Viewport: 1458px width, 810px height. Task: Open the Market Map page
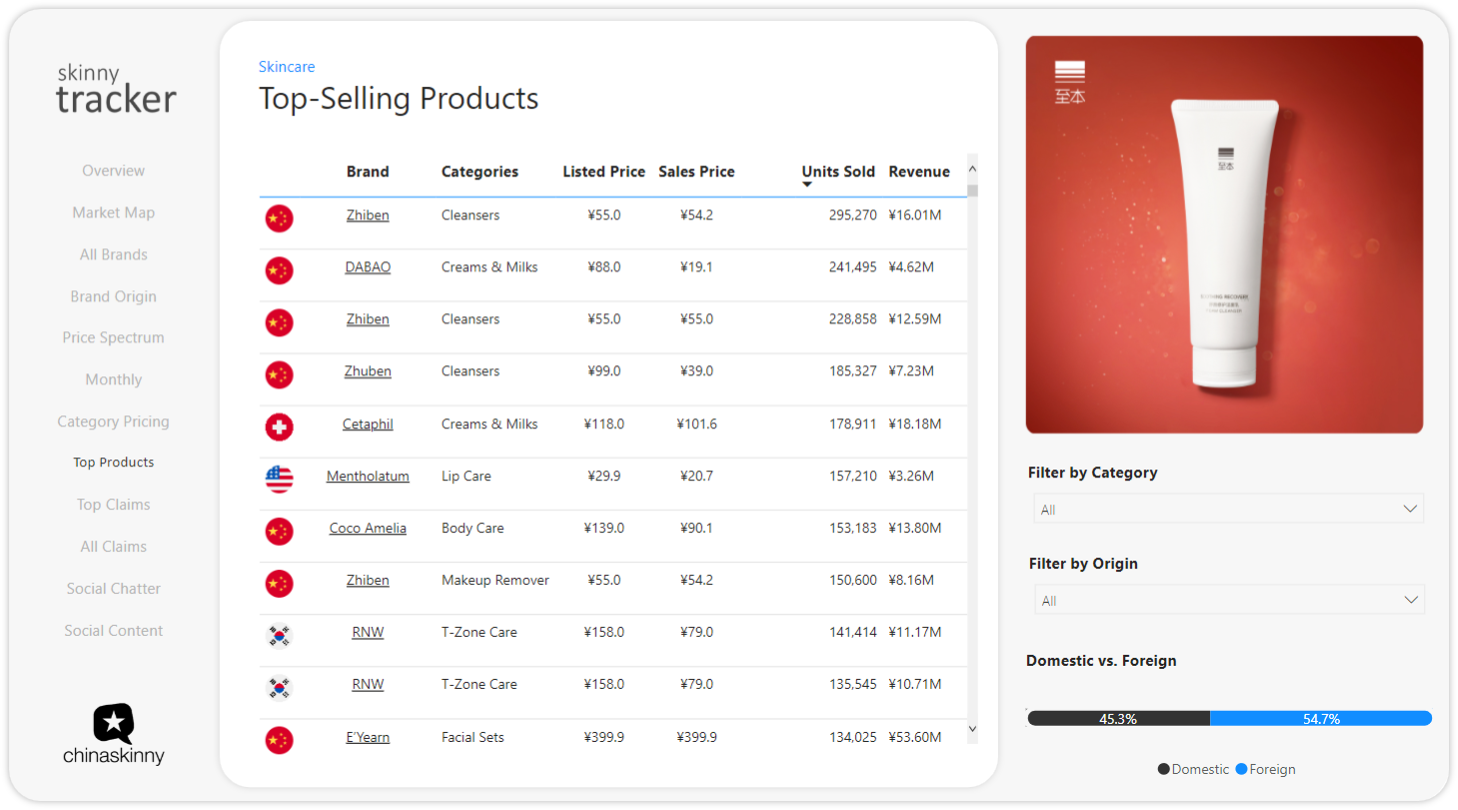click(x=114, y=213)
